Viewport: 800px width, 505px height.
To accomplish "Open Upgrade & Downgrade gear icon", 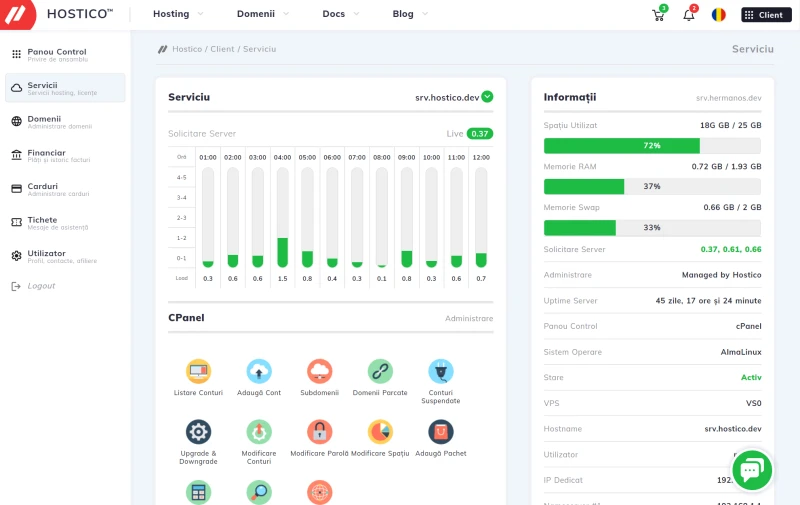I will 198,432.
